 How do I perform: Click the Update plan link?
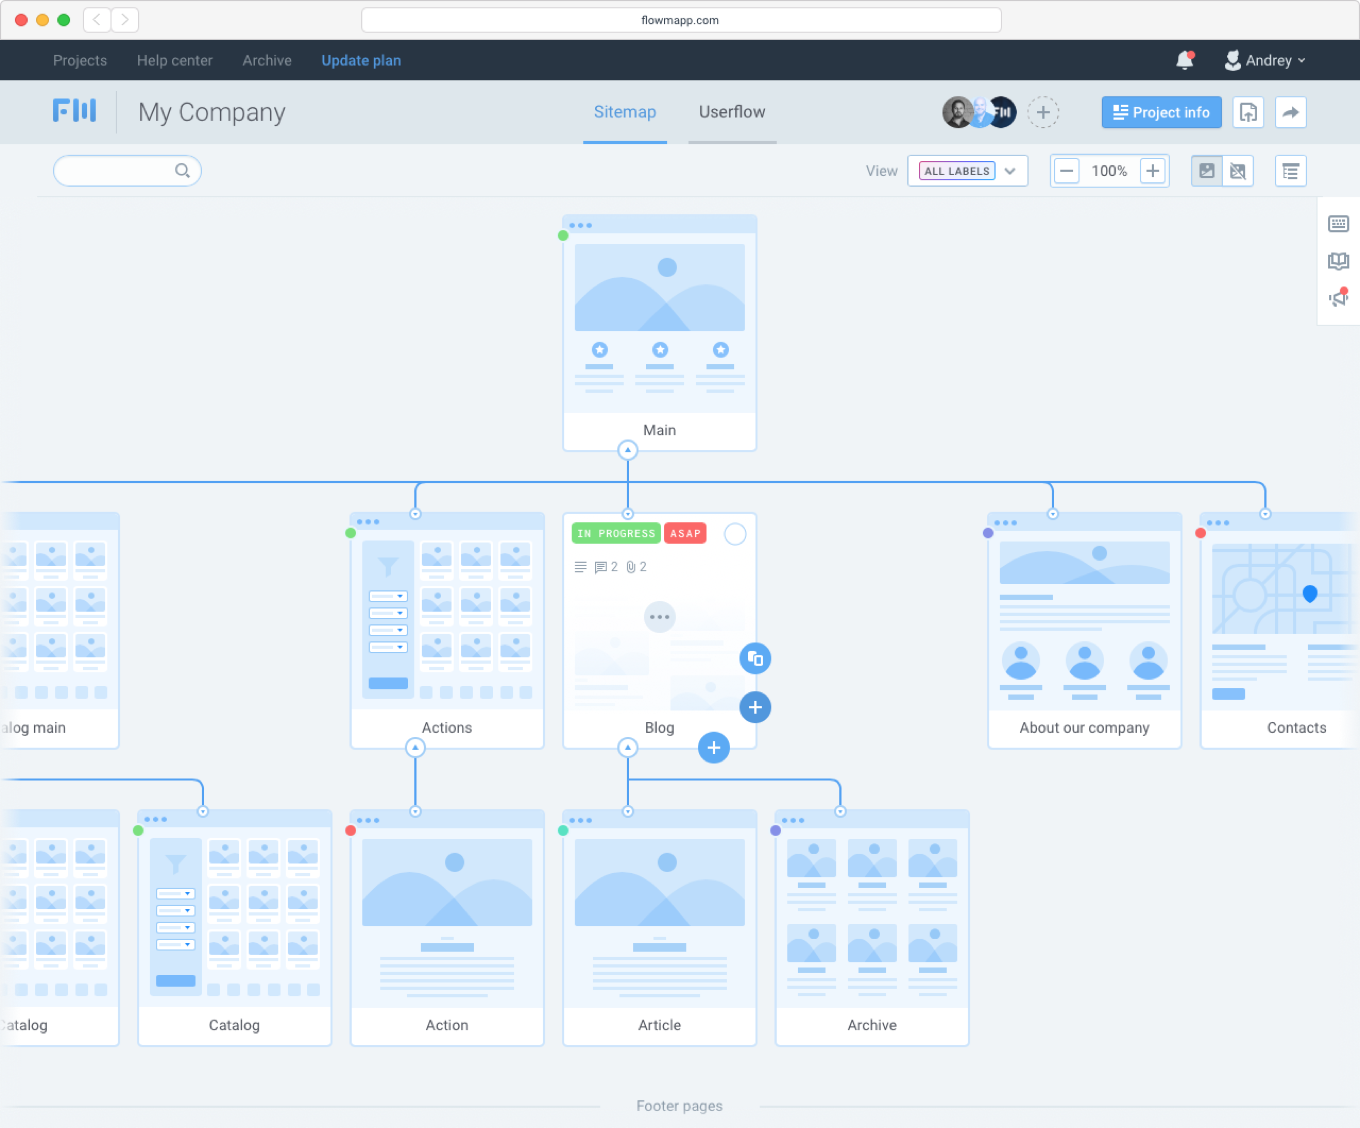click(x=361, y=60)
